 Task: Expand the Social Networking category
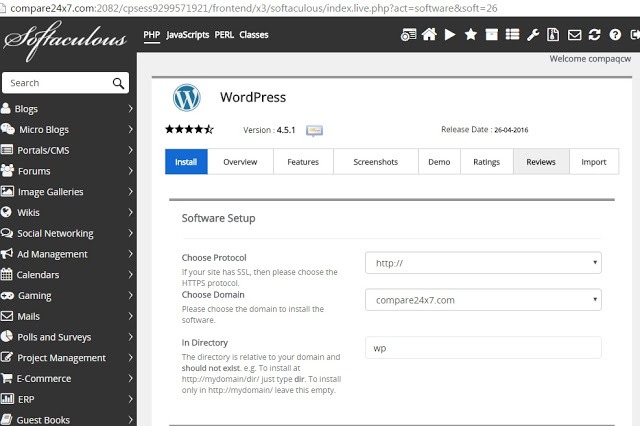[68, 233]
